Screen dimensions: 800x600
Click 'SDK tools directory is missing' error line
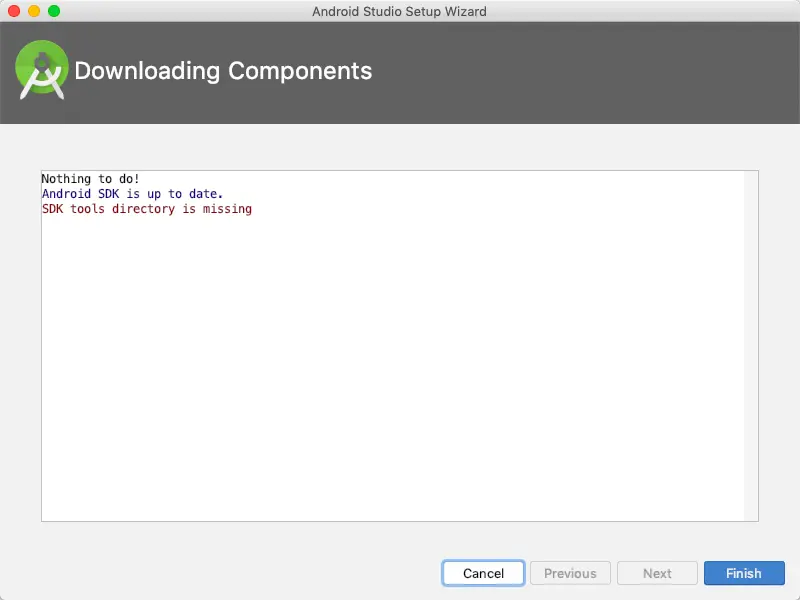(x=147, y=209)
